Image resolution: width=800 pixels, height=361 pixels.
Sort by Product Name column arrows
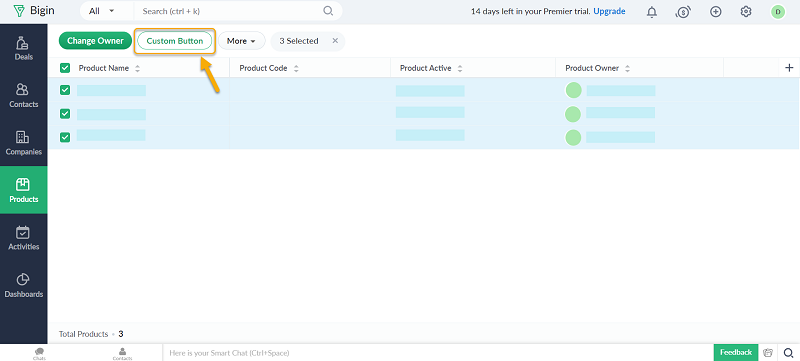137,68
